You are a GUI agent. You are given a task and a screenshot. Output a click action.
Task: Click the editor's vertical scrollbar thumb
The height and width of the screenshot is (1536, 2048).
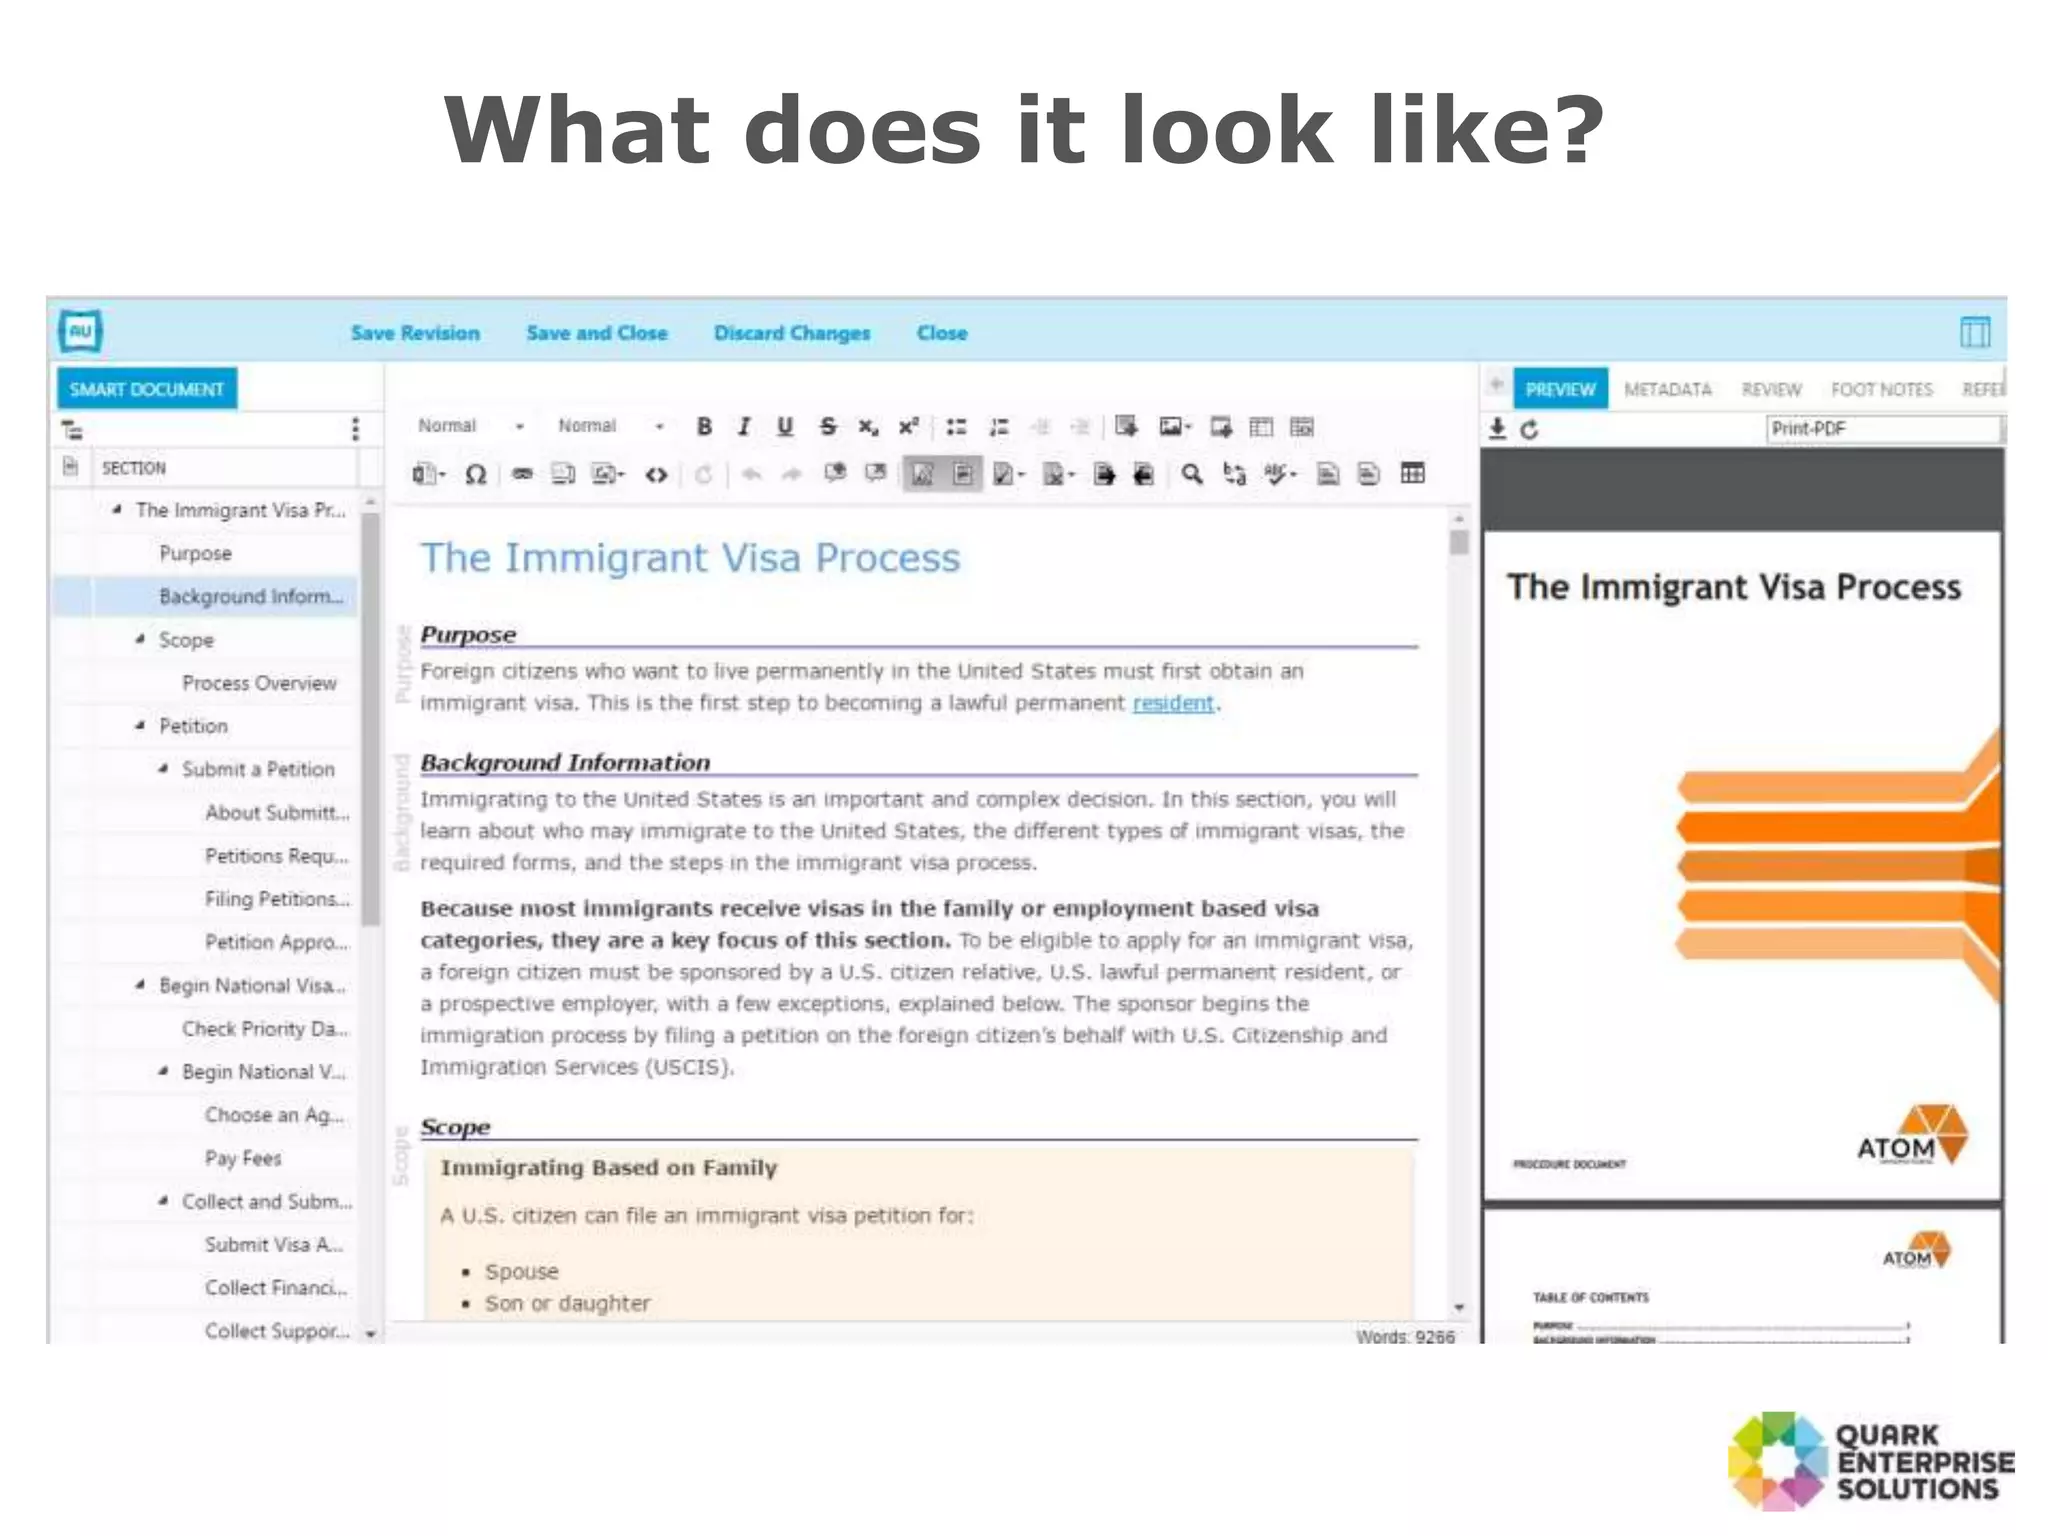click(x=1459, y=543)
